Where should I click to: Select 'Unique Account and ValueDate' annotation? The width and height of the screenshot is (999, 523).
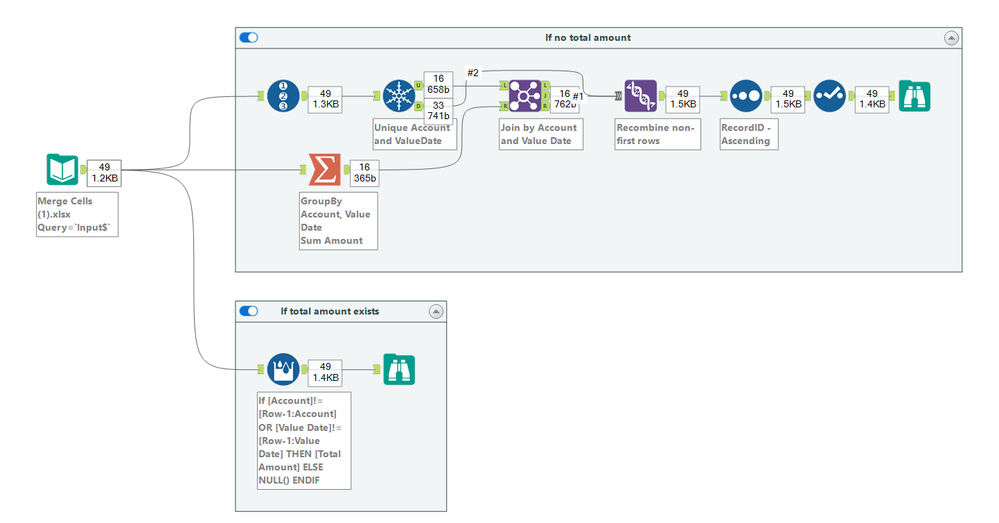pyautogui.click(x=415, y=134)
